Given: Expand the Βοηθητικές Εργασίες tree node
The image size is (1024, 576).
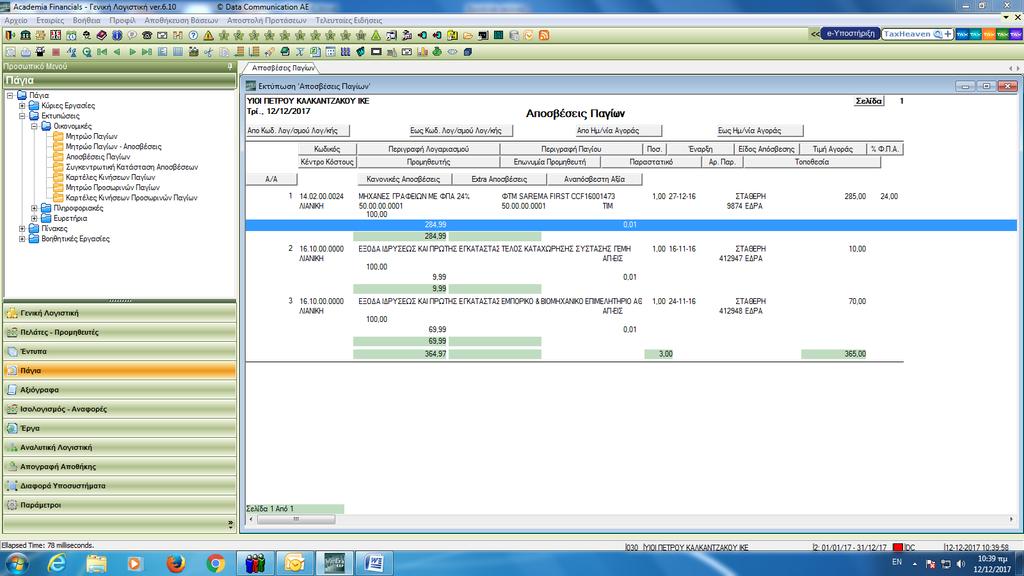Looking at the screenshot, I should click(22, 239).
